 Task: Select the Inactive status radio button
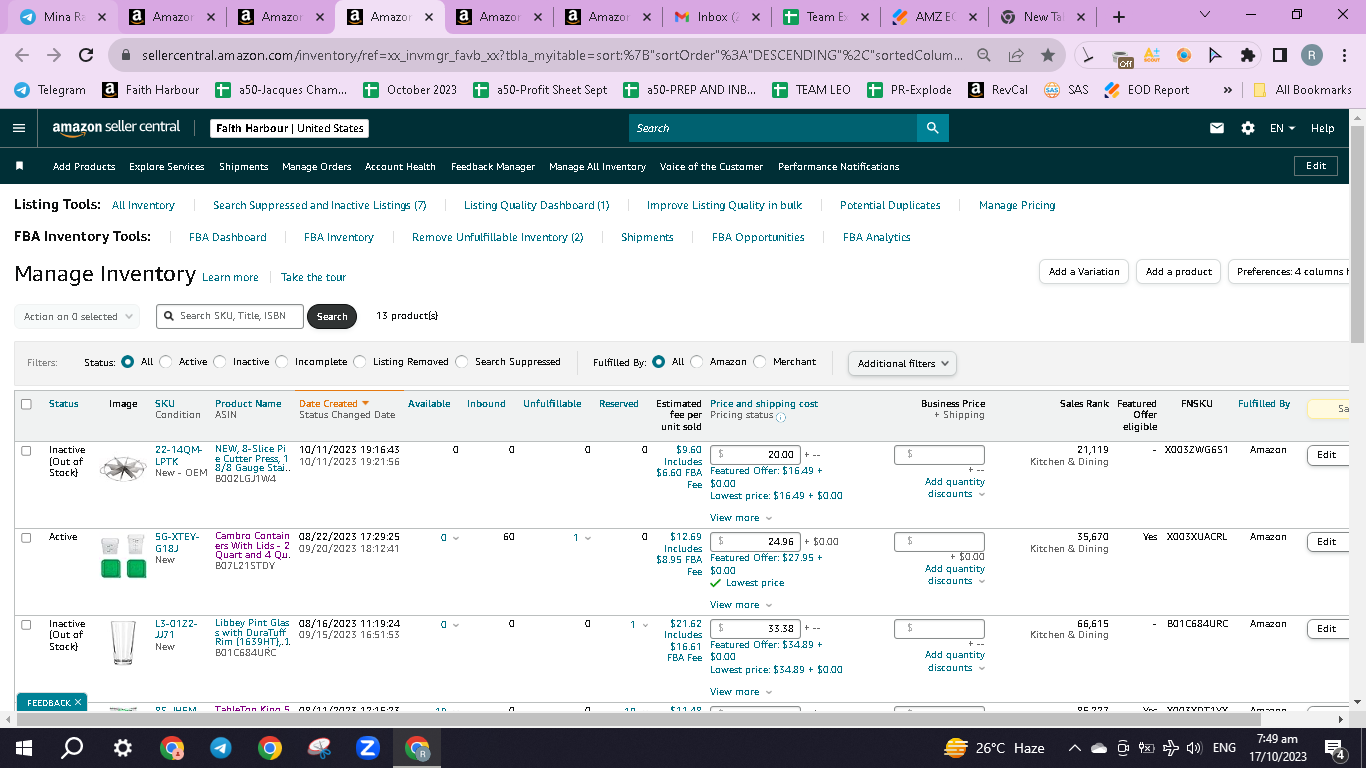tap(220, 362)
